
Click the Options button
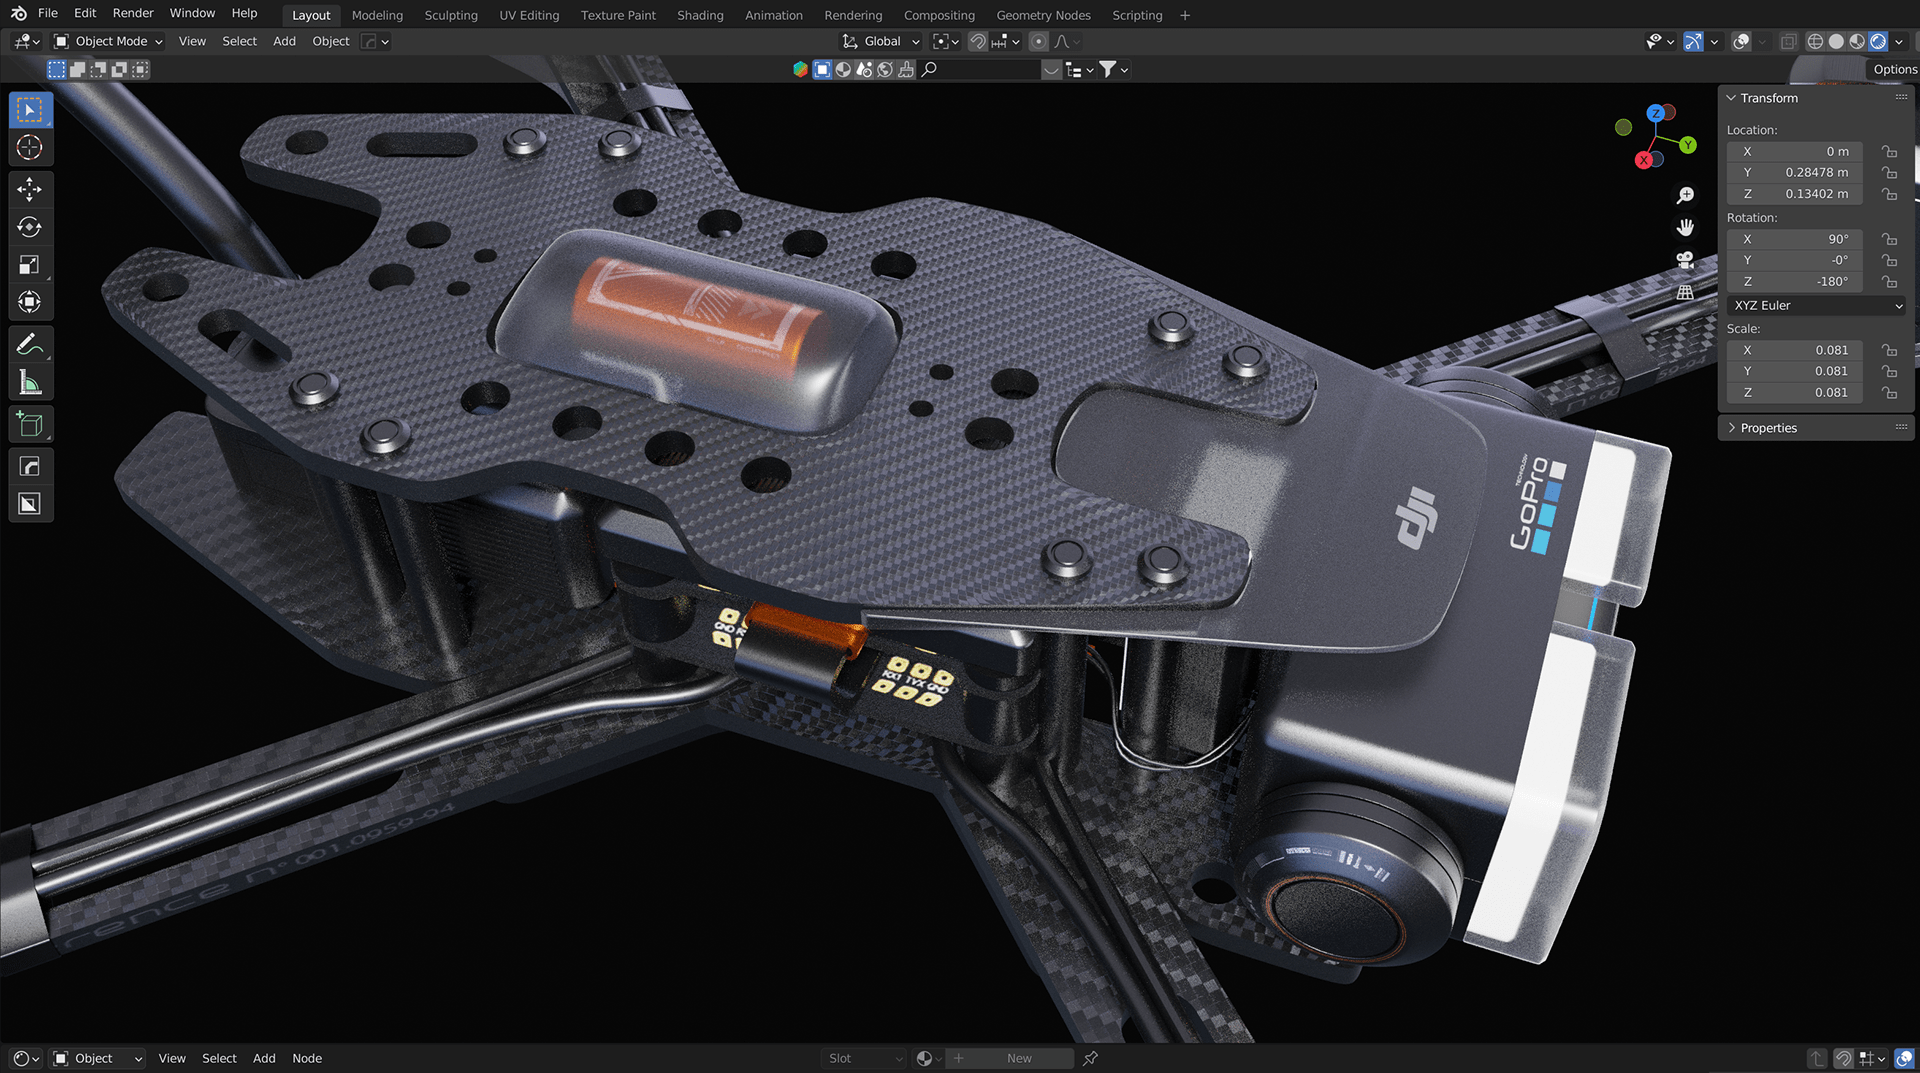point(1894,70)
